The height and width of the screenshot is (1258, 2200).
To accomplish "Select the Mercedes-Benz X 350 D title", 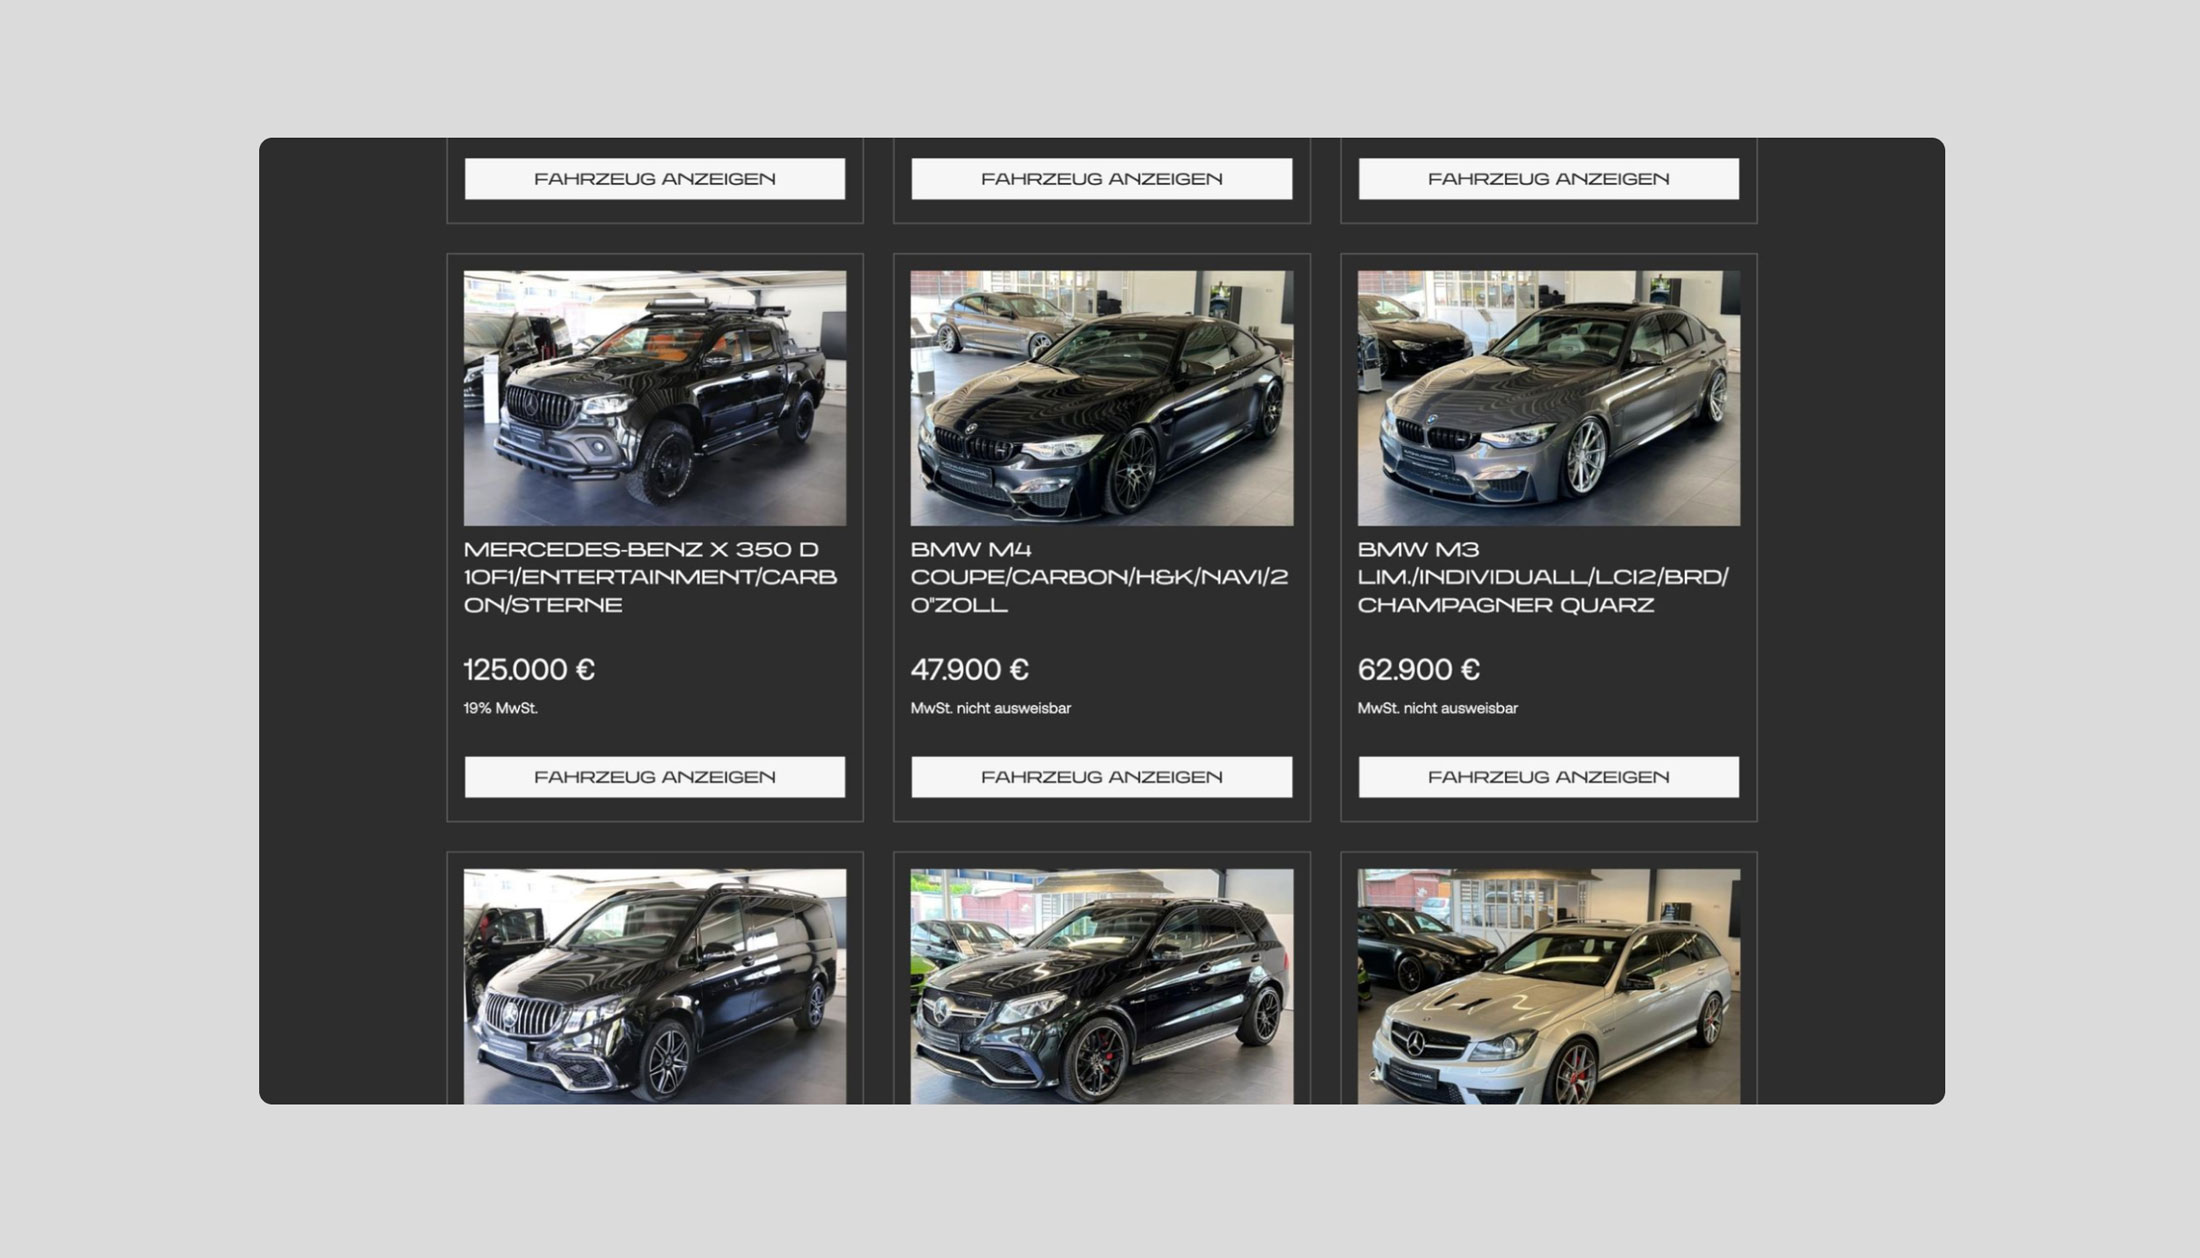I will pyautogui.click(x=651, y=577).
